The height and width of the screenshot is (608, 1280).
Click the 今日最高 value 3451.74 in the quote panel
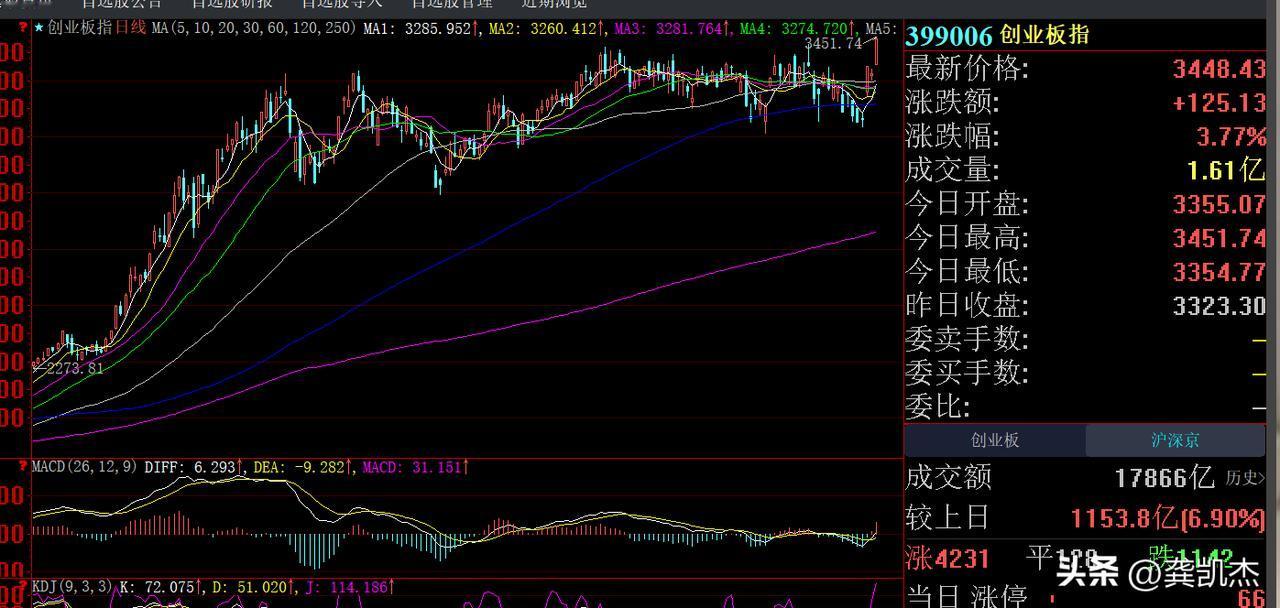pos(1219,239)
